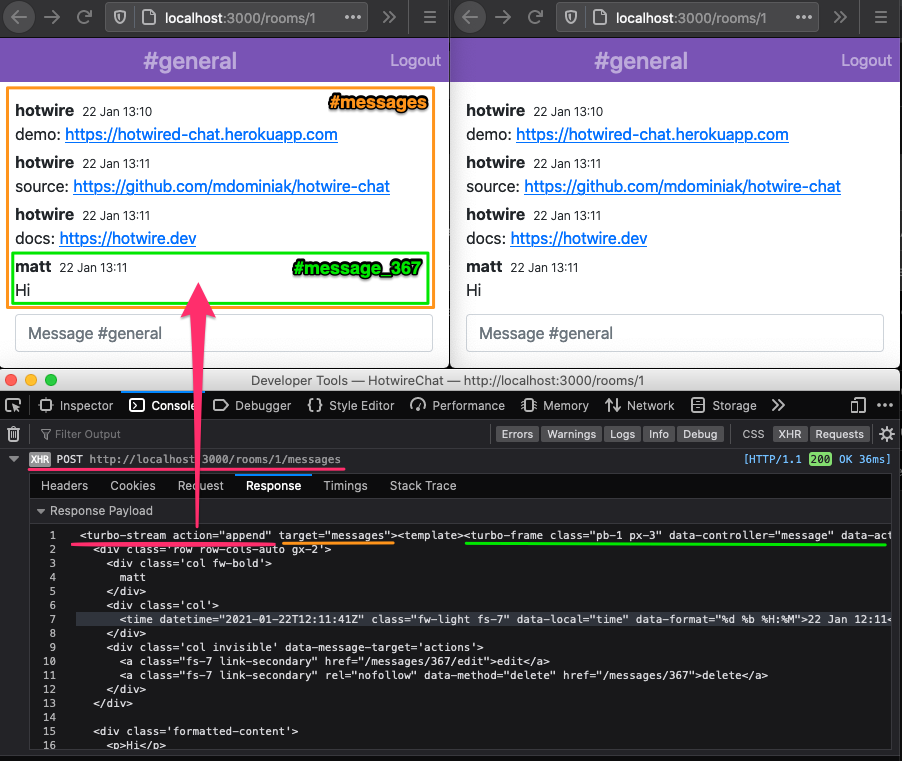
Task: Open page actions dots in right browser address bar
Action: (x=804, y=18)
